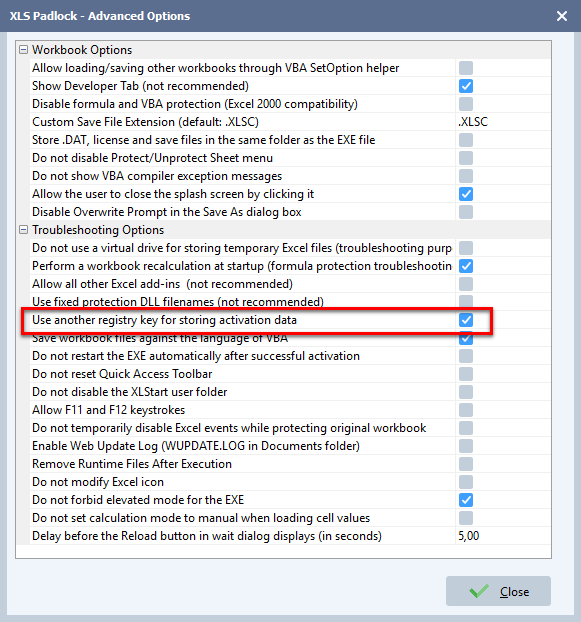The width and height of the screenshot is (581, 622).
Task: Check Do not reset Quick Access Toolbar
Action: (466, 374)
